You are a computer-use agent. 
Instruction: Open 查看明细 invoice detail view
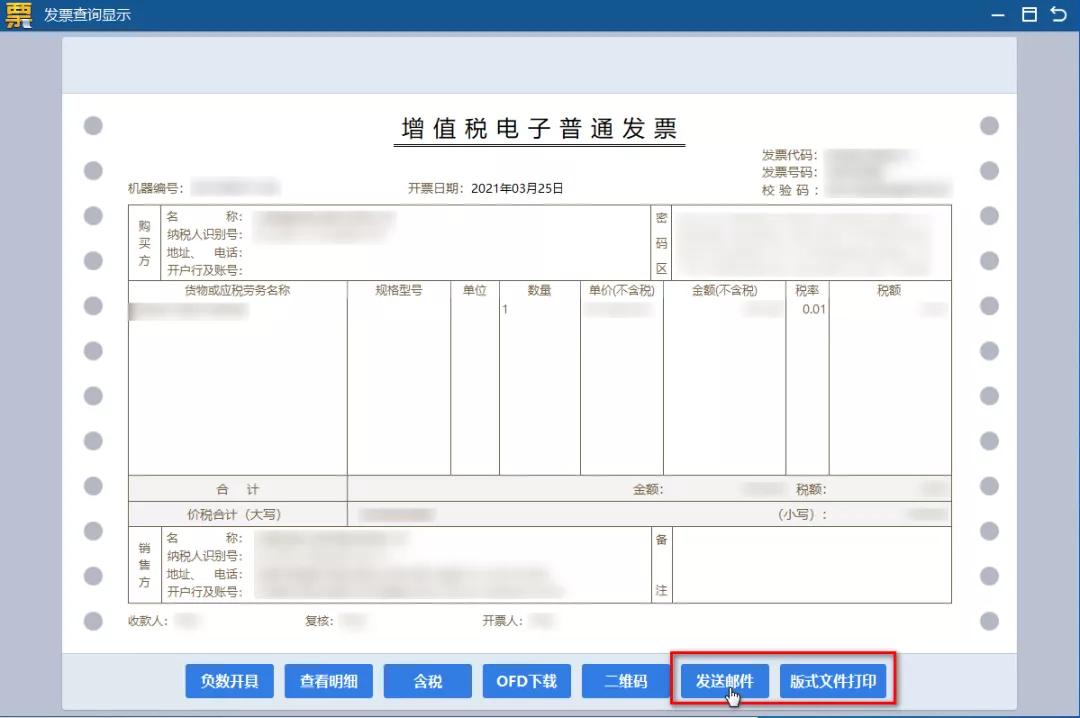pyautogui.click(x=328, y=681)
